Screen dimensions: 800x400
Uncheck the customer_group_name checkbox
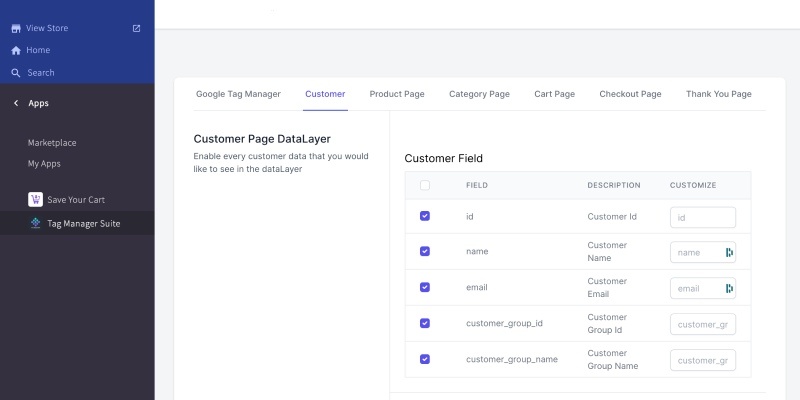[x=424, y=359]
